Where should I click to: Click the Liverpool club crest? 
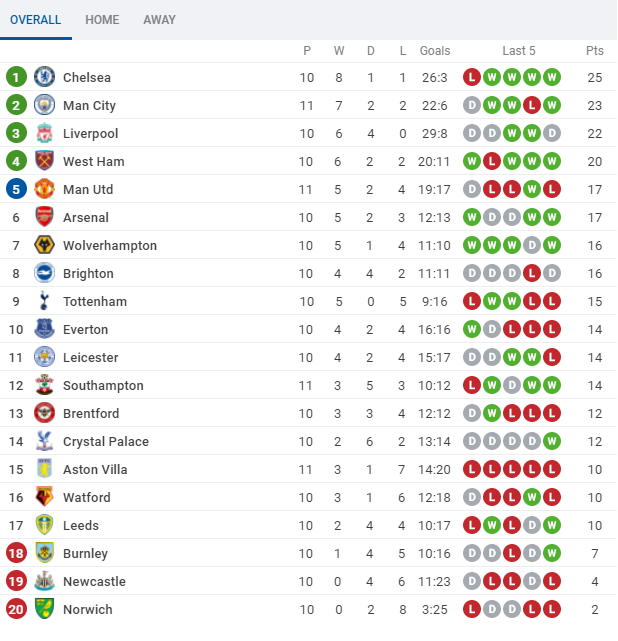[x=44, y=133]
